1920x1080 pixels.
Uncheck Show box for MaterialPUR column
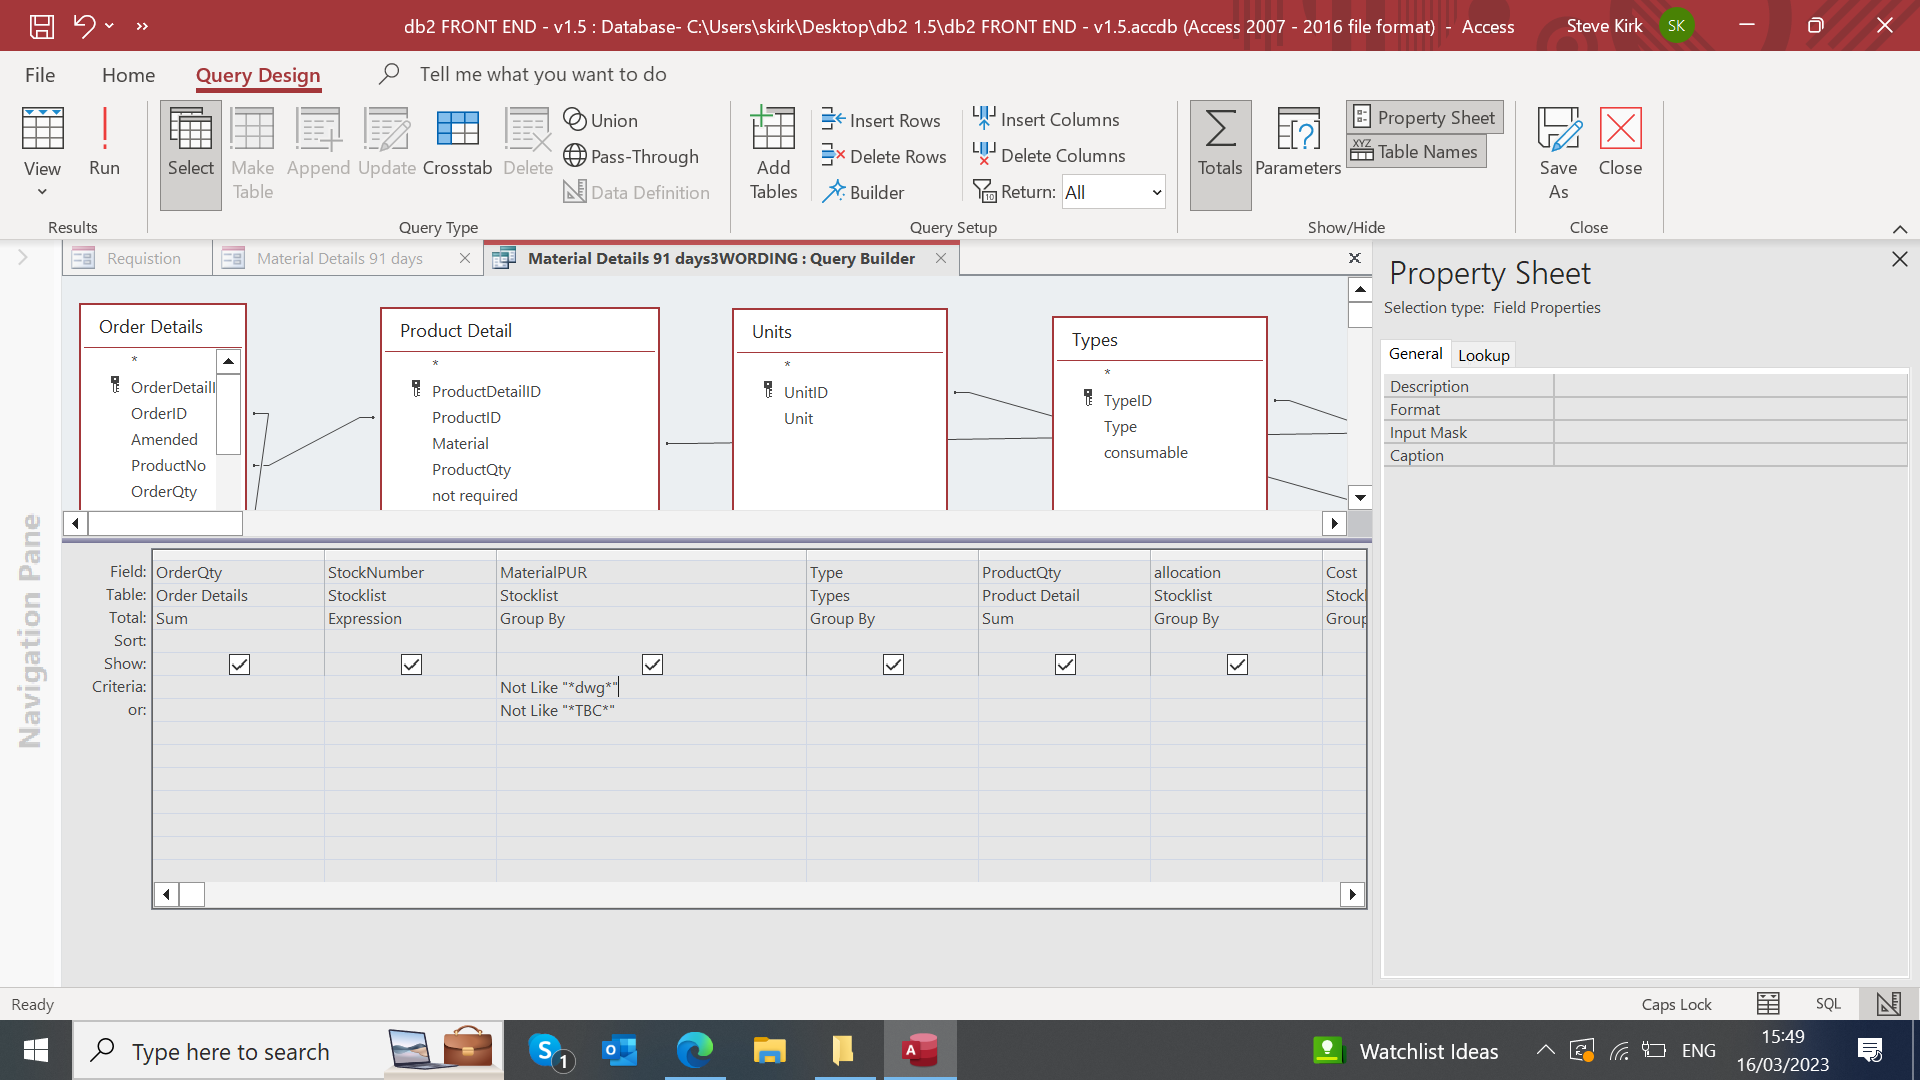(x=652, y=664)
